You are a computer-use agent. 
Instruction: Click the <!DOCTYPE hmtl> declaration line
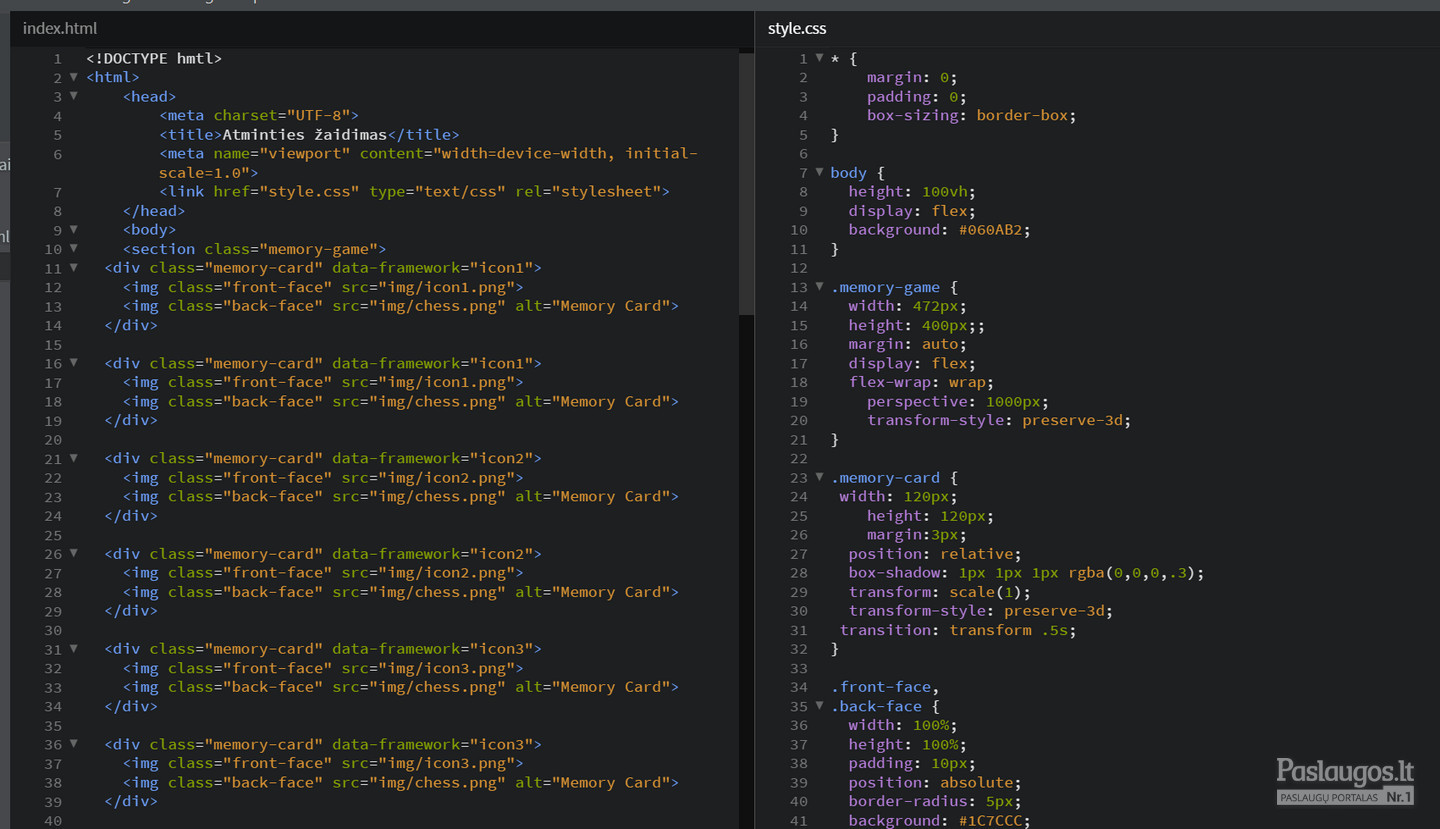(154, 58)
